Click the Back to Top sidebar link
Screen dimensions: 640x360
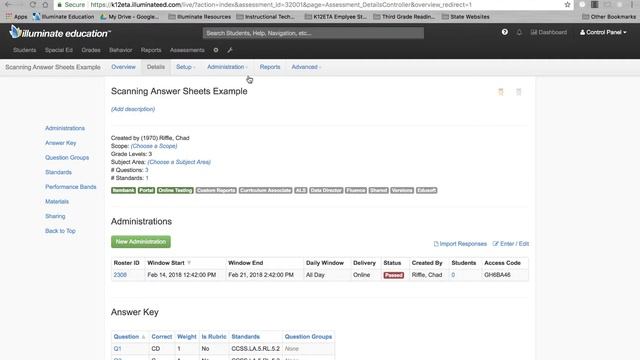(60, 231)
